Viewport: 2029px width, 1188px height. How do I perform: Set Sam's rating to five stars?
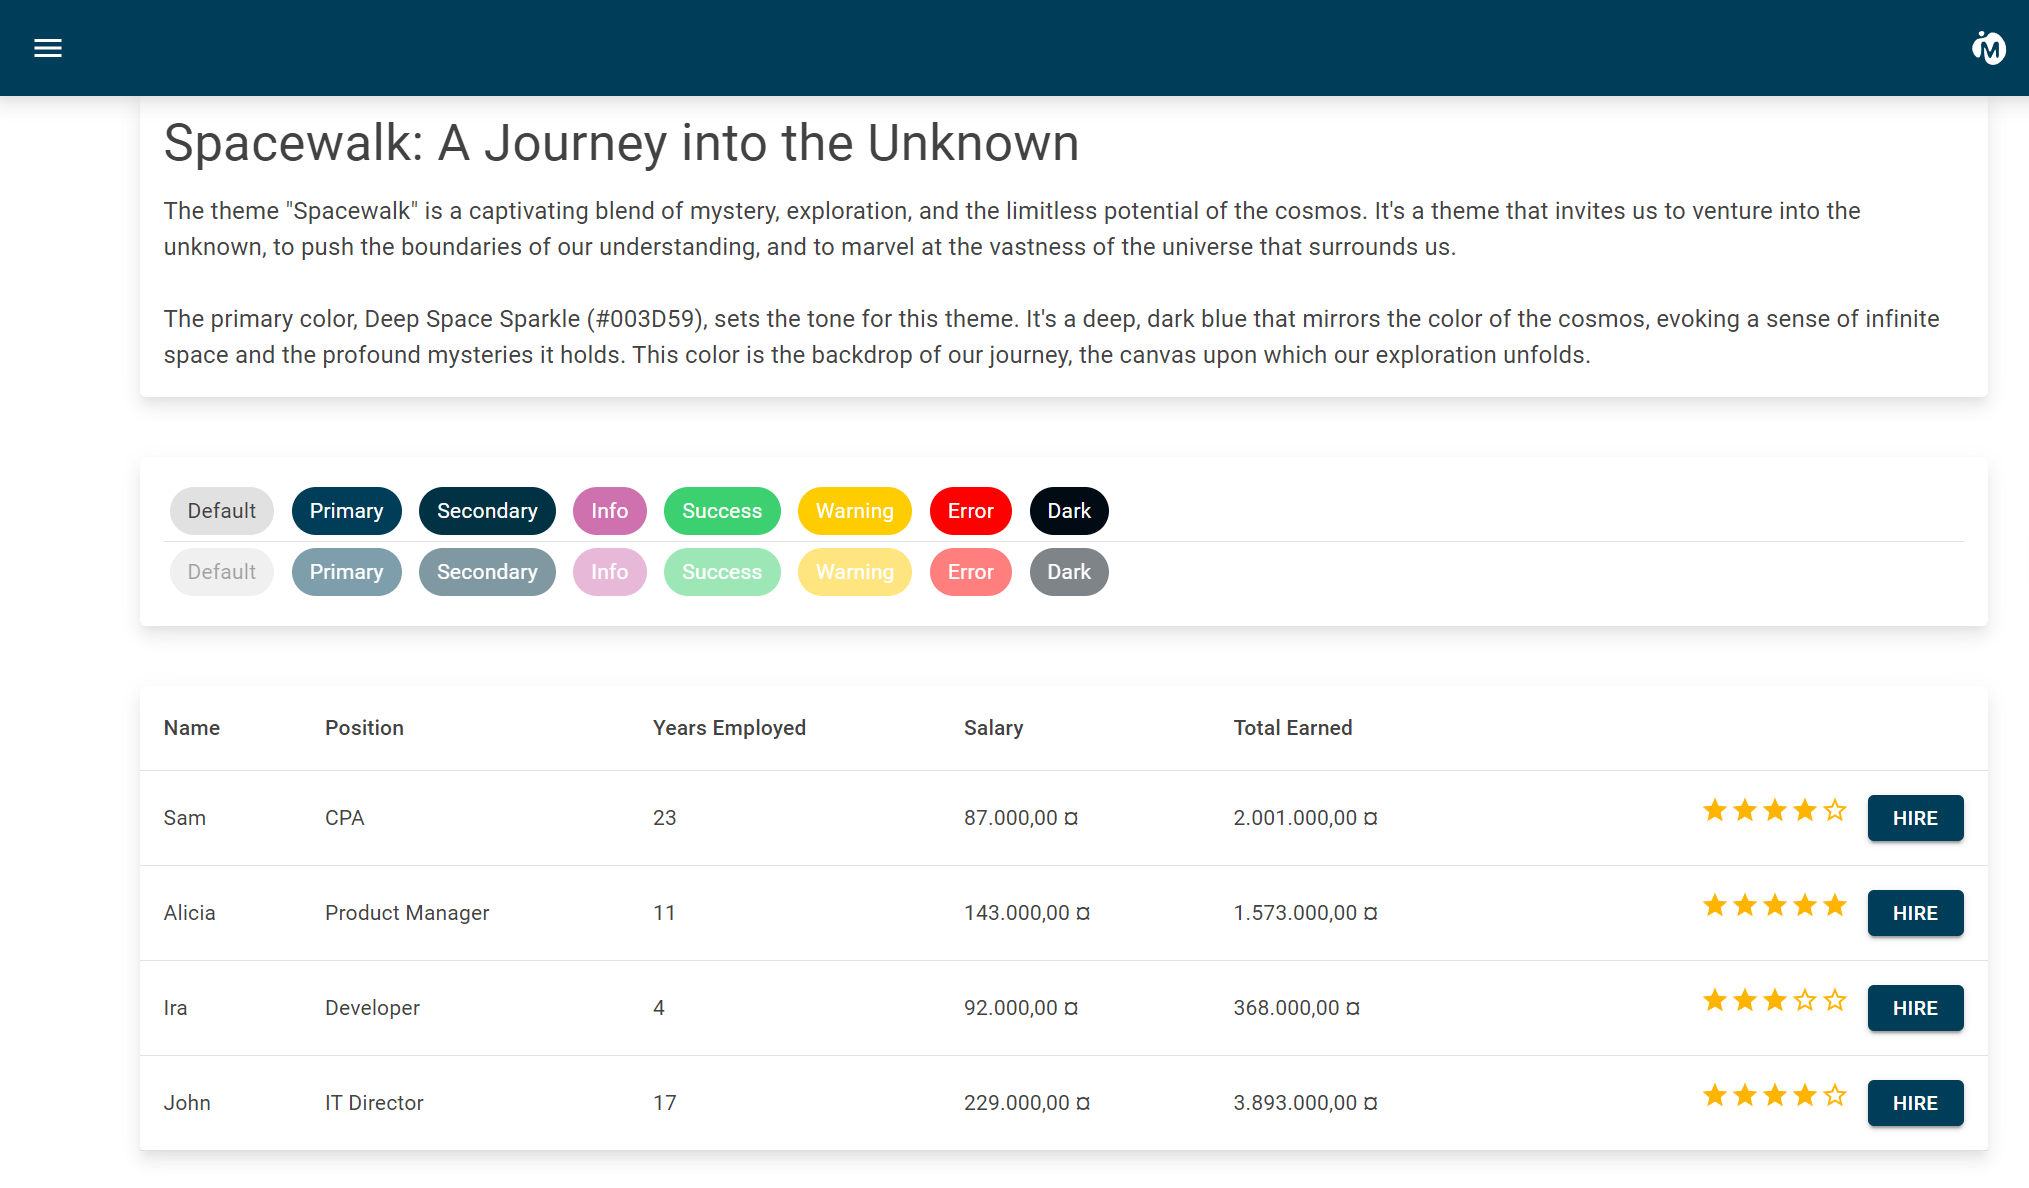click(1835, 810)
